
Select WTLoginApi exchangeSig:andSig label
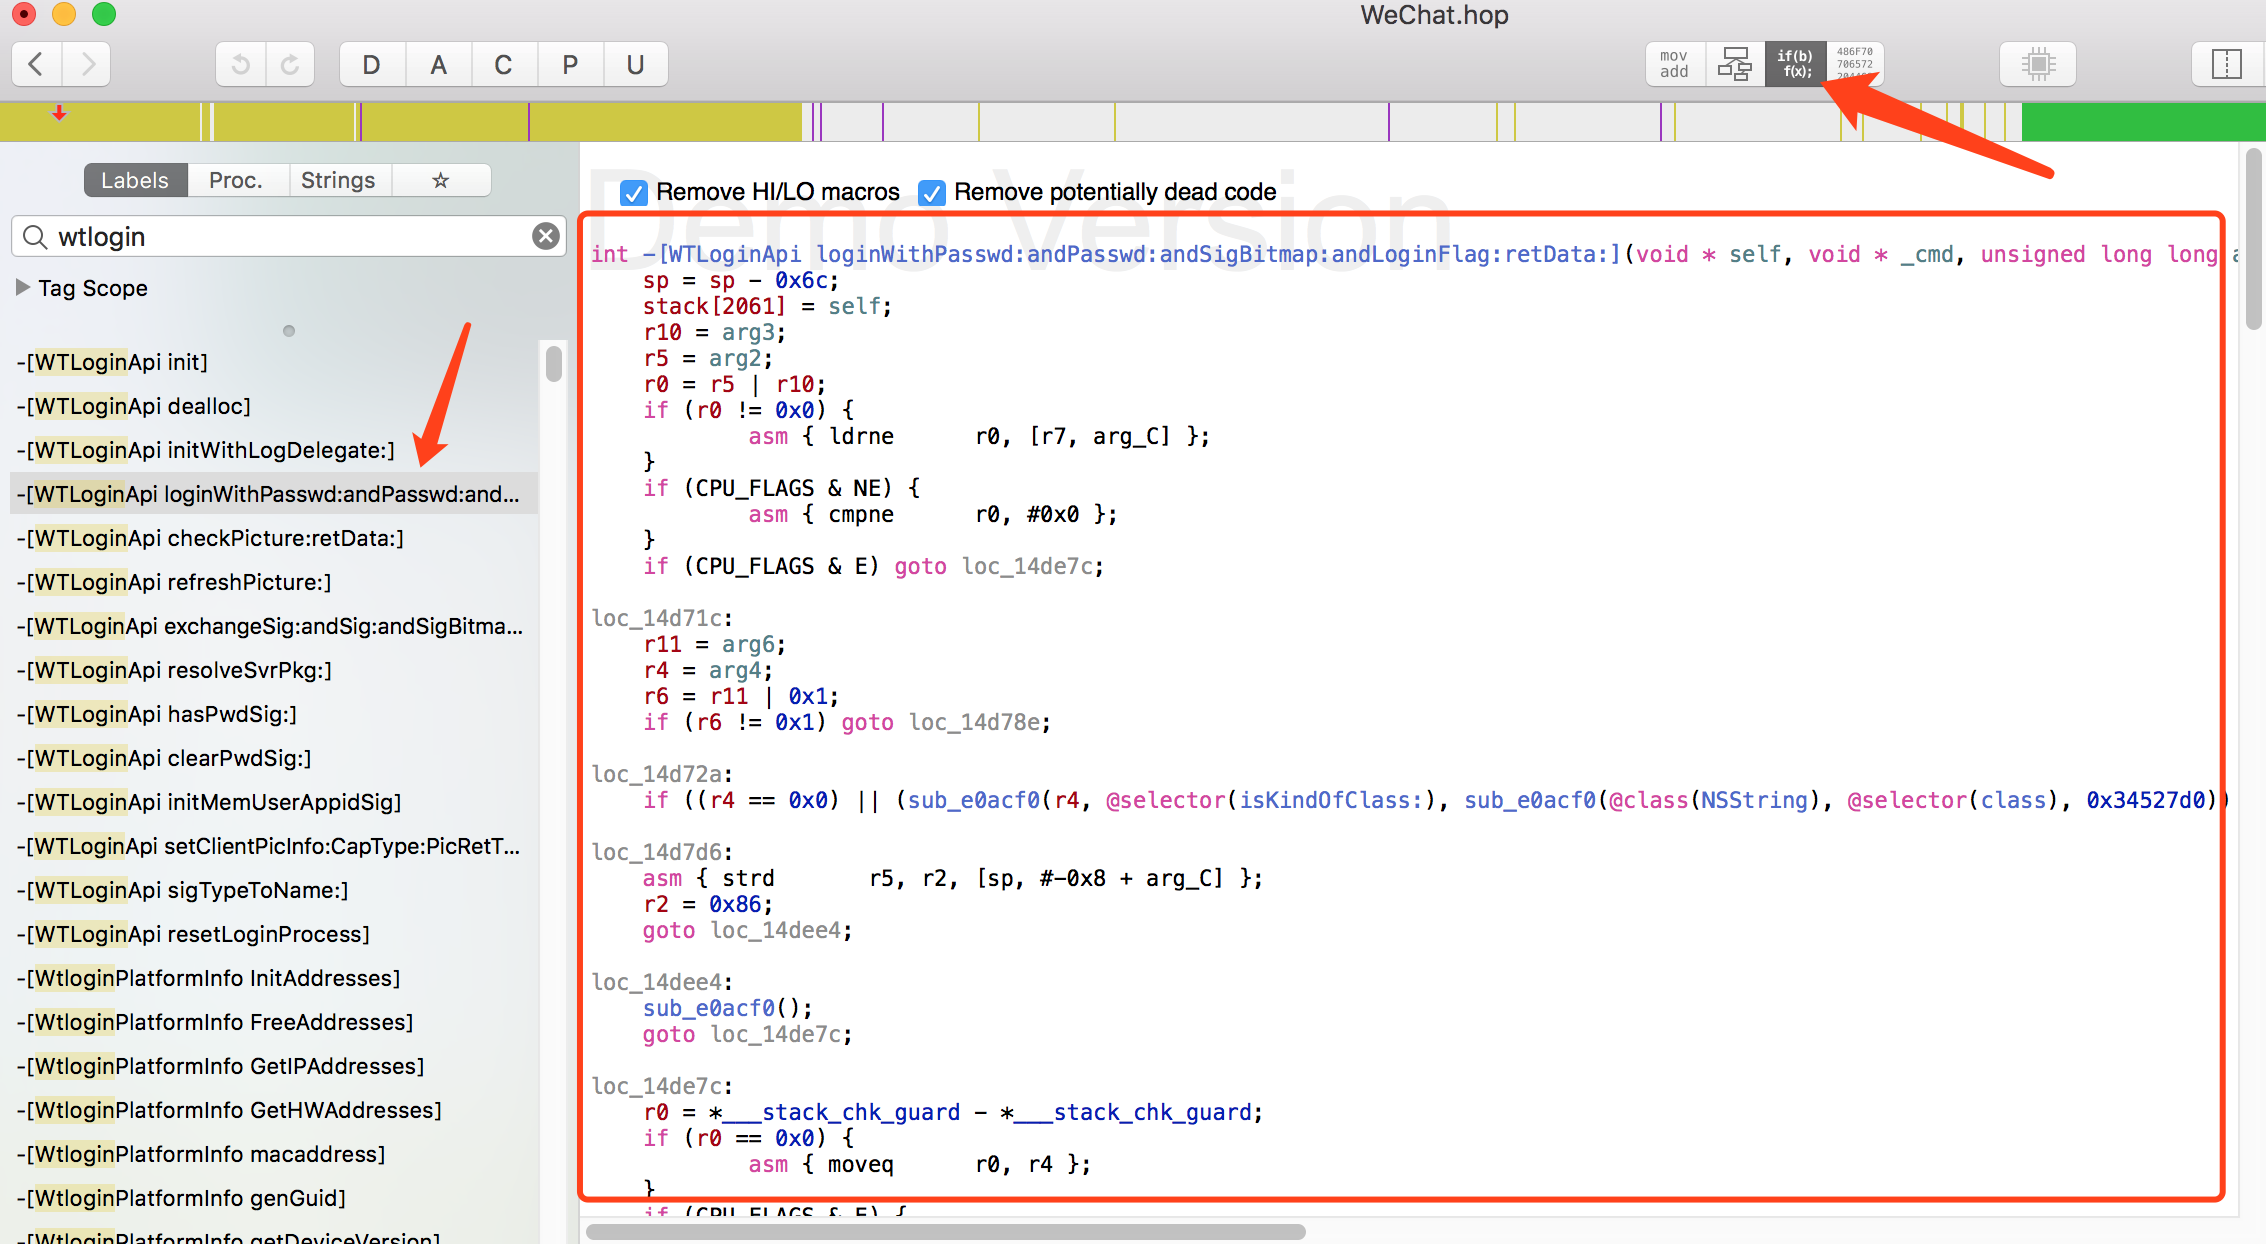pyautogui.click(x=274, y=626)
